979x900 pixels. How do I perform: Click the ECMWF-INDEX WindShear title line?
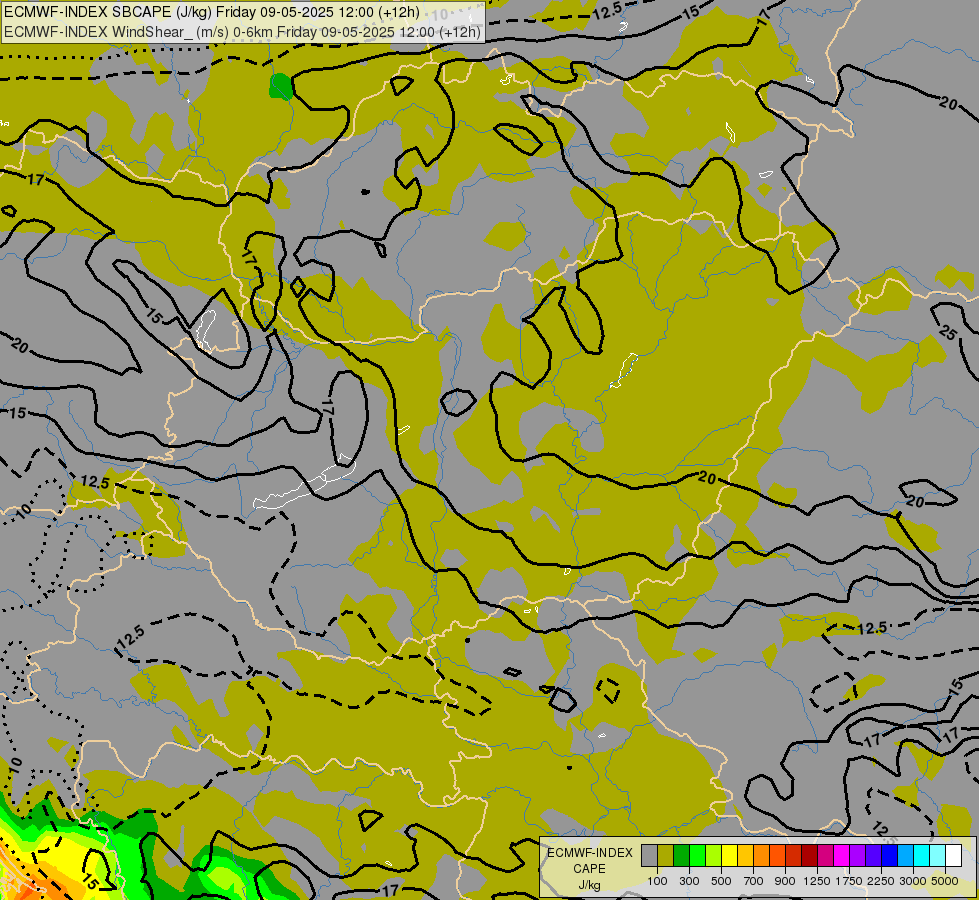click(x=242, y=32)
